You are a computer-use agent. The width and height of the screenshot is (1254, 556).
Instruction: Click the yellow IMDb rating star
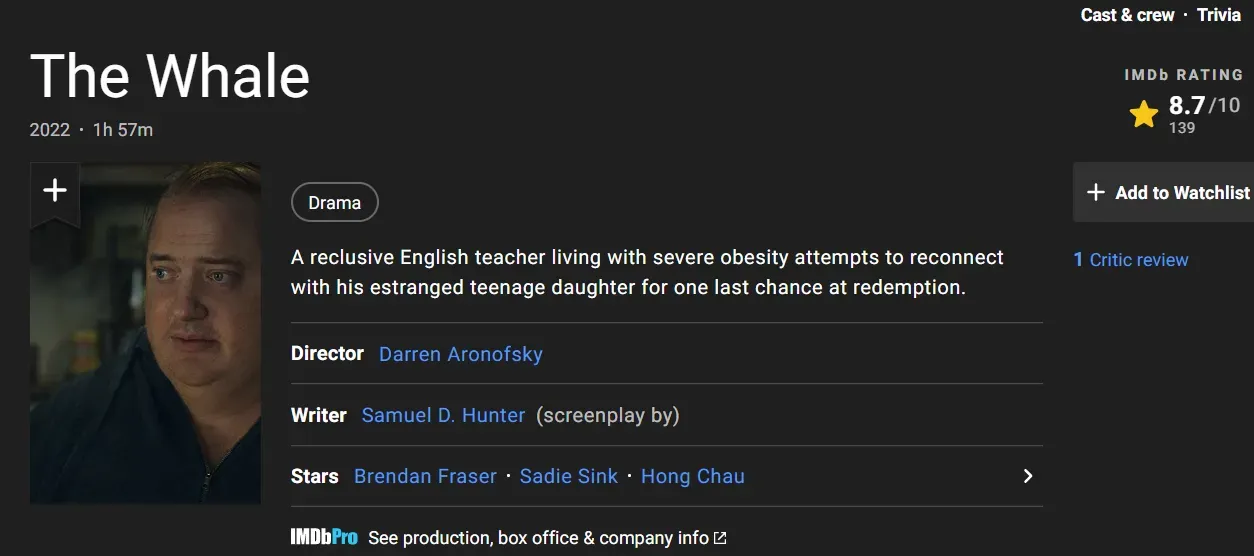click(x=1143, y=114)
